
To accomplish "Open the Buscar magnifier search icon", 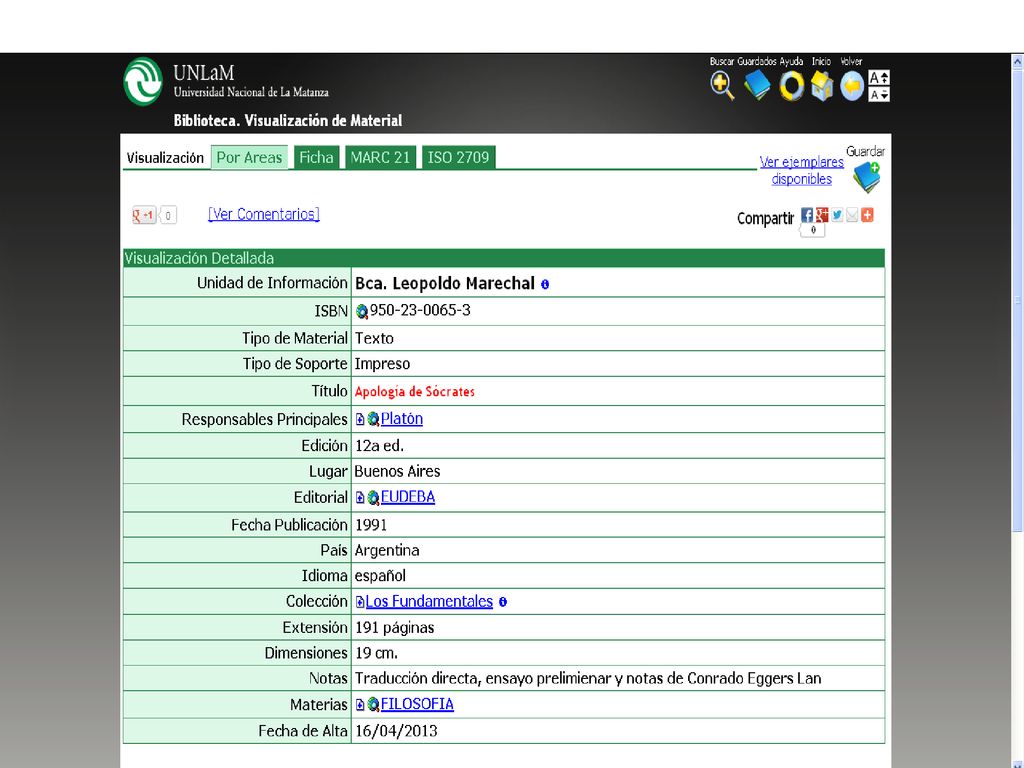I will click(x=722, y=86).
